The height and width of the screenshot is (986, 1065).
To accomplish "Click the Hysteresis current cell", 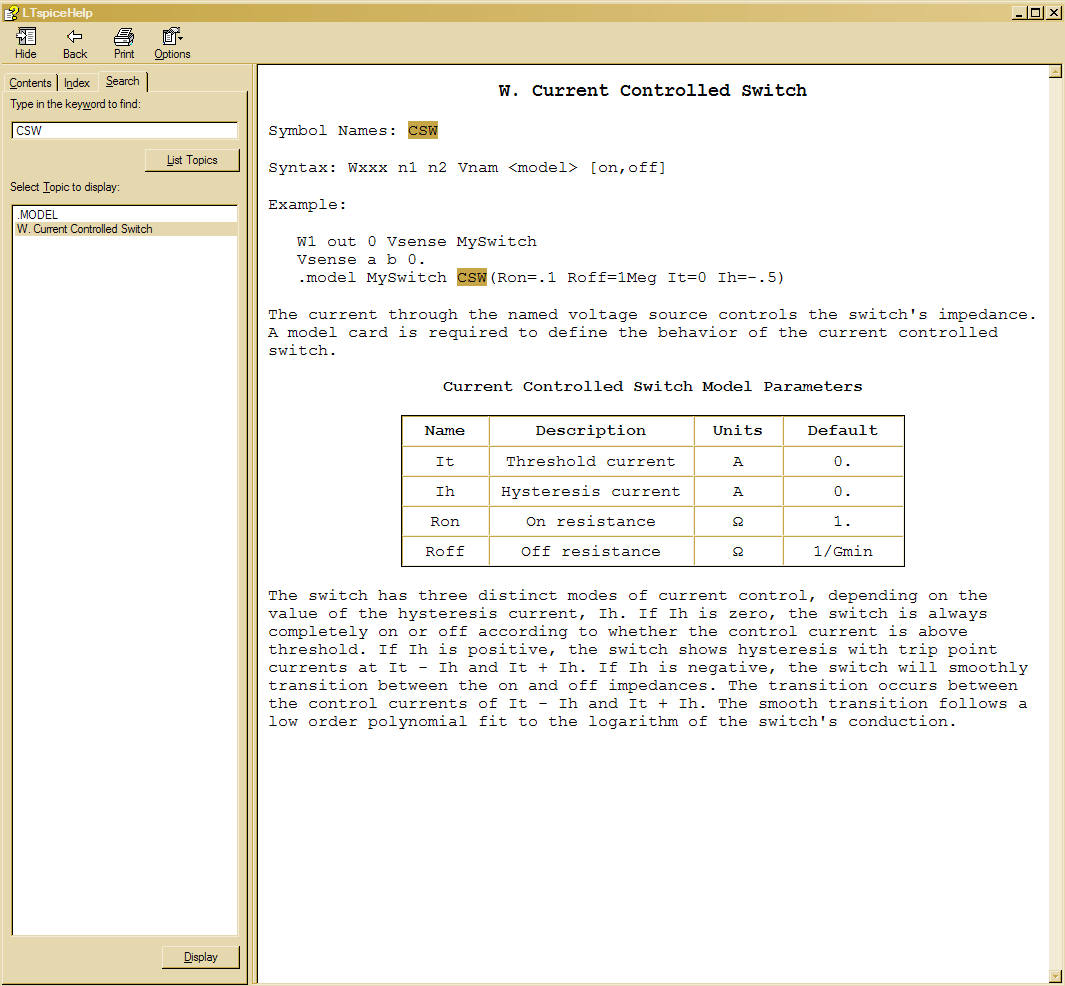I will (591, 492).
